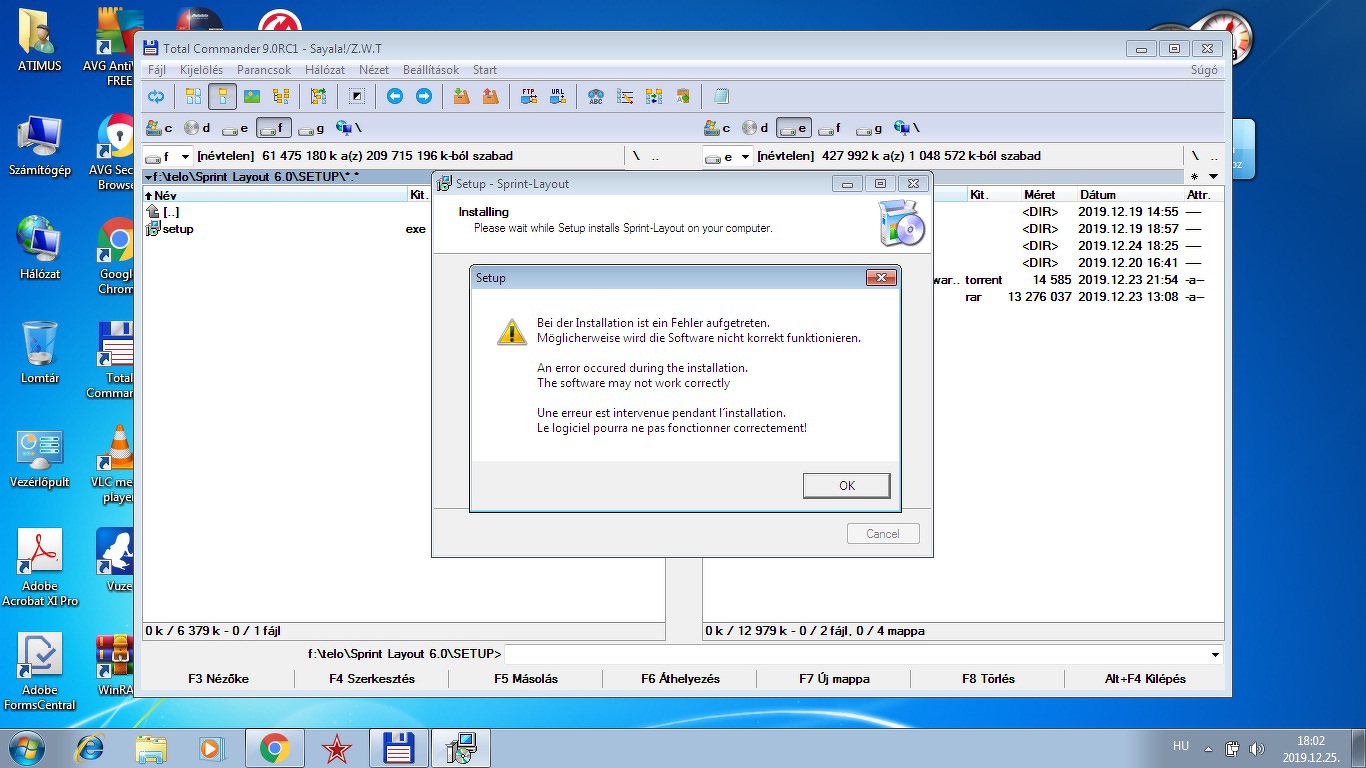Open the Notepad toolbar icon
This screenshot has width=1366, height=768.
click(x=721, y=96)
